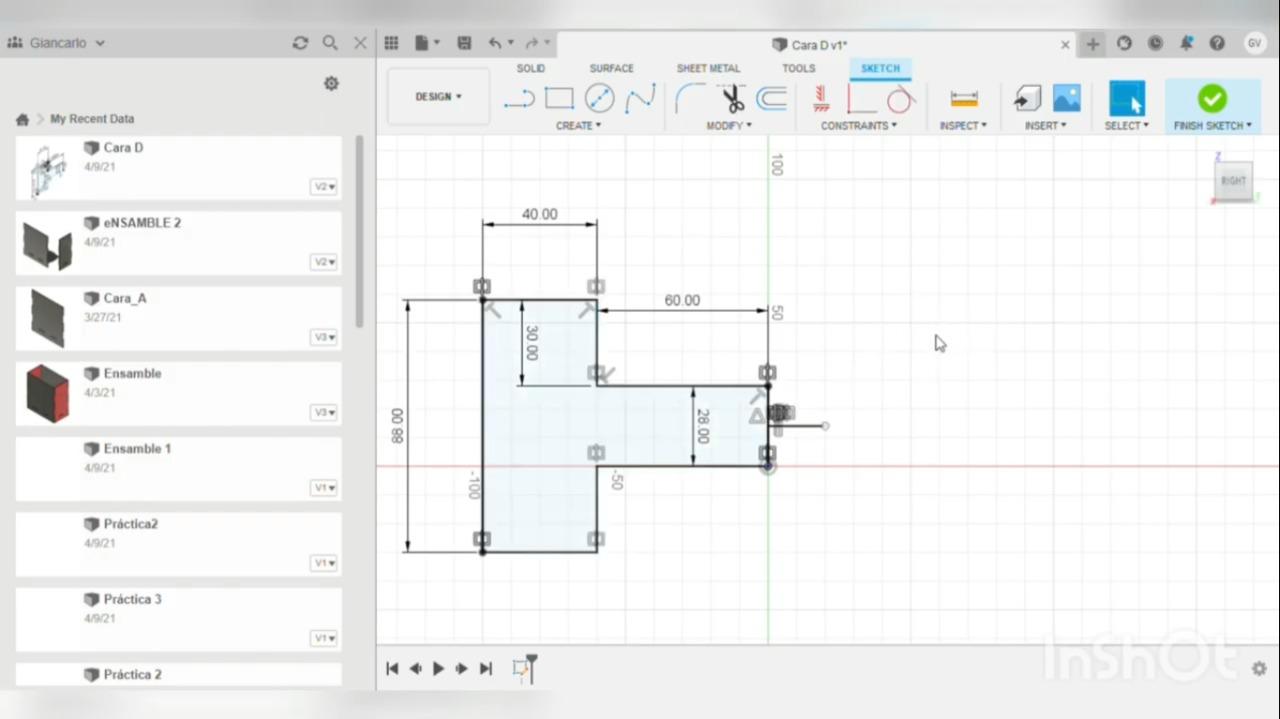Click the Save icon
The image size is (1280, 719).
[464, 43]
